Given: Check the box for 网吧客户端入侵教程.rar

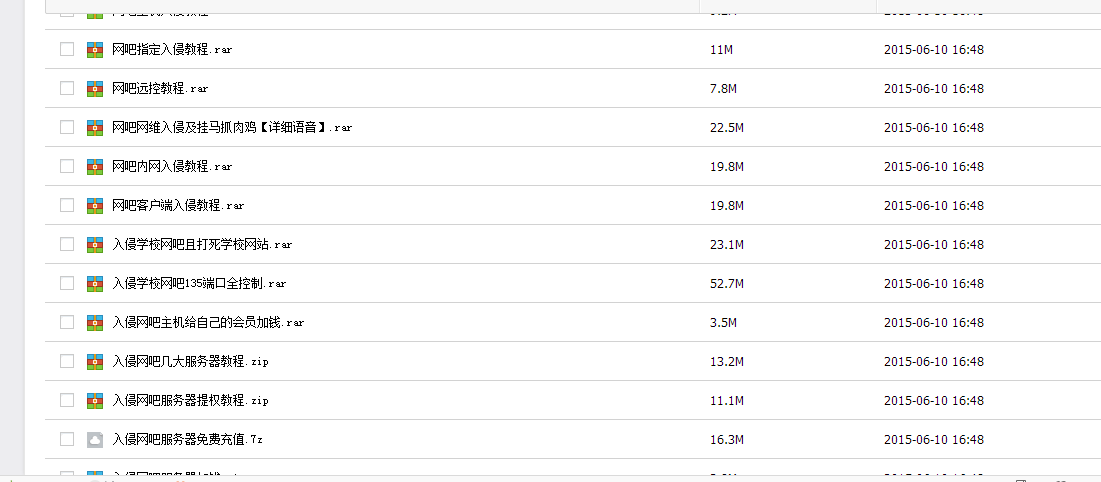Looking at the screenshot, I should (67, 205).
